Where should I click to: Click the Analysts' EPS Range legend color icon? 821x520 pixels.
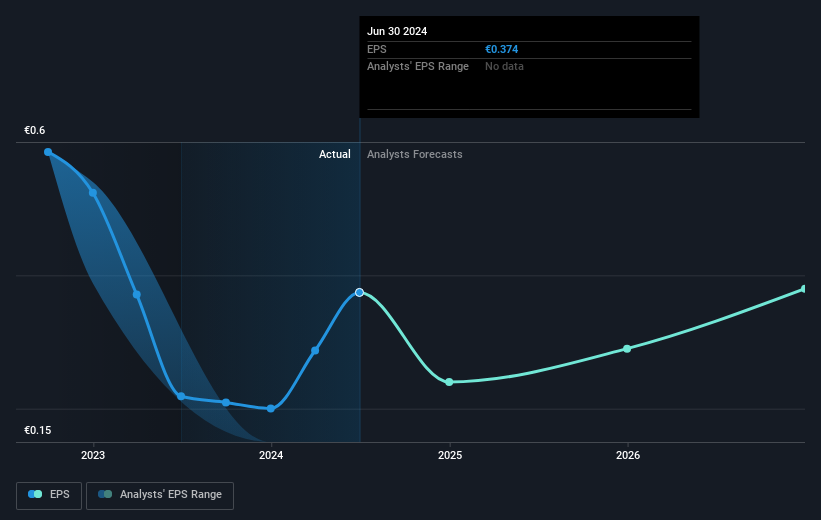[105, 494]
